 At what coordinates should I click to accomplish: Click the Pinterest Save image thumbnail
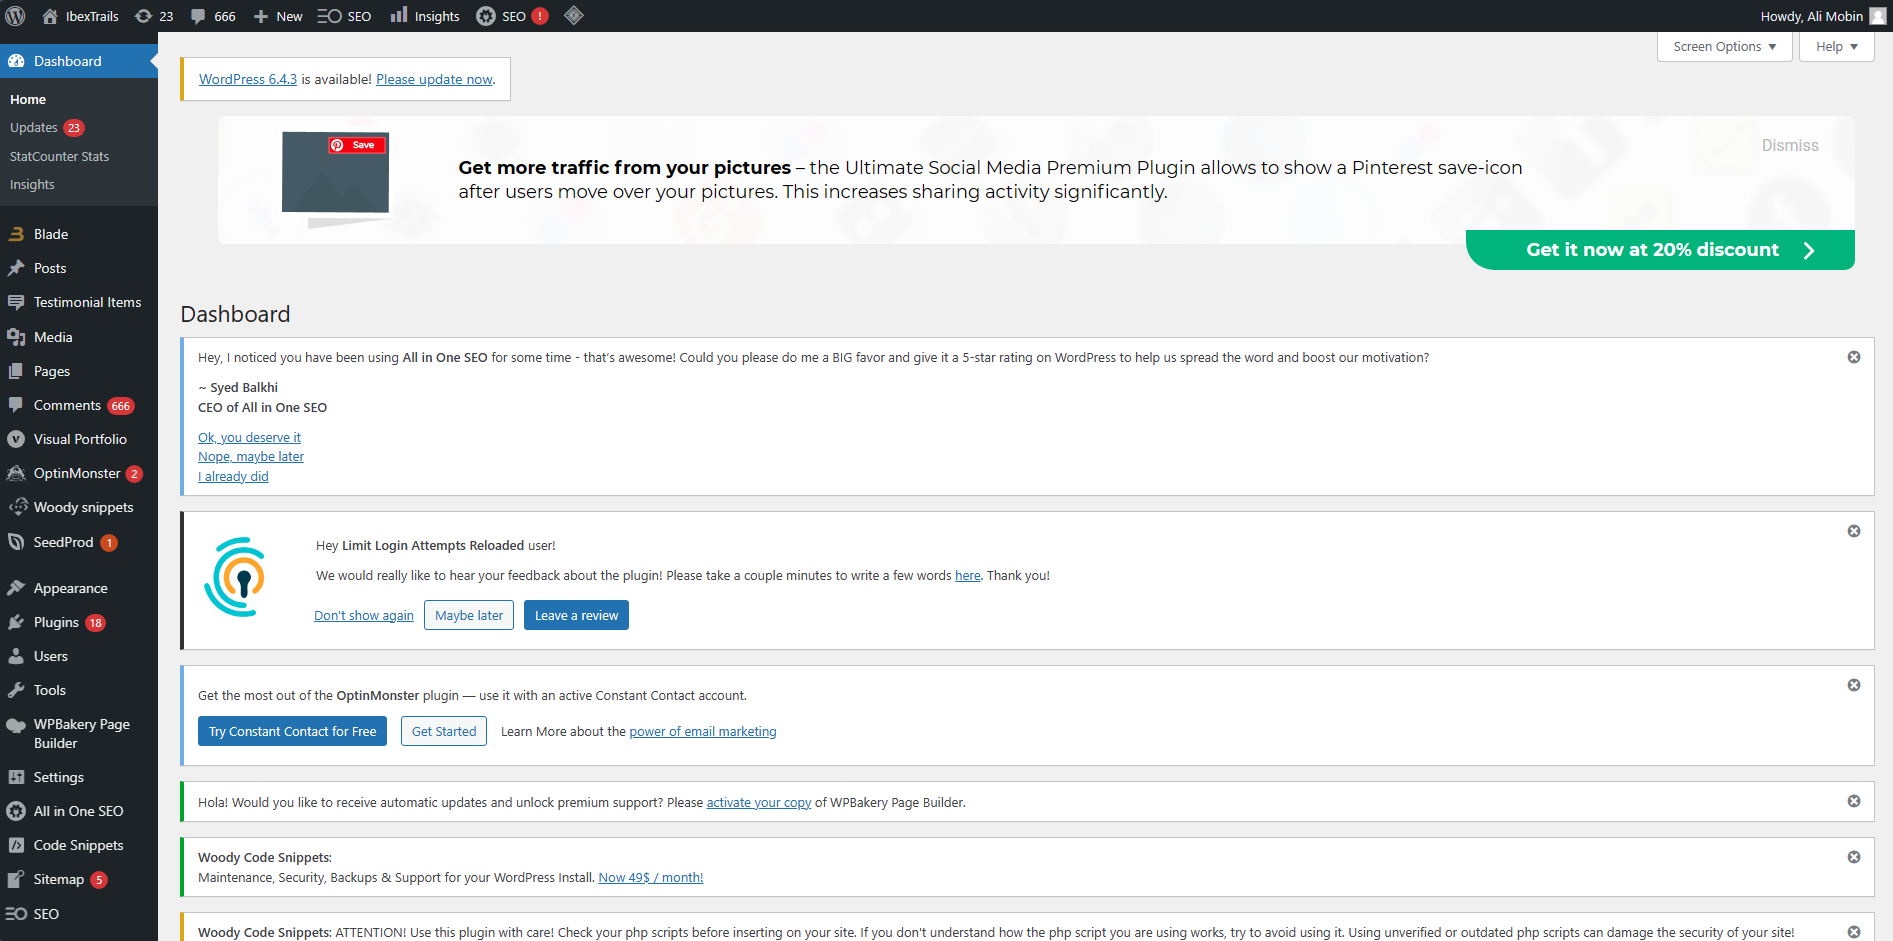pyautogui.click(x=335, y=173)
